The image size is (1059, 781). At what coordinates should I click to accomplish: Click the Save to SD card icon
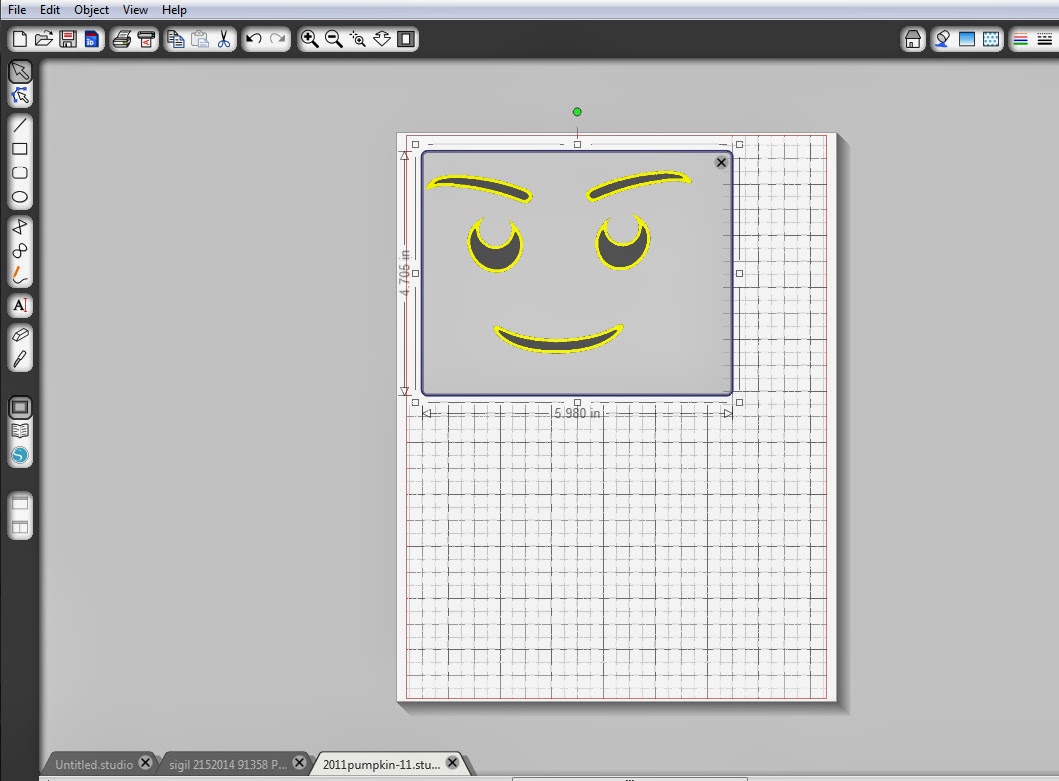click(91, 39)
